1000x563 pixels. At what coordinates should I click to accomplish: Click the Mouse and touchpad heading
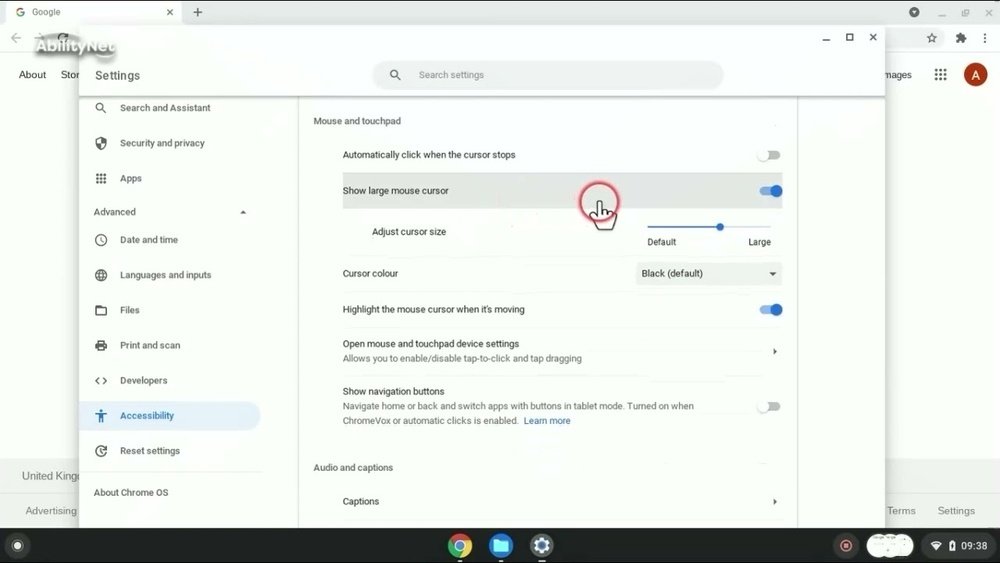click(x=357, y=121)
